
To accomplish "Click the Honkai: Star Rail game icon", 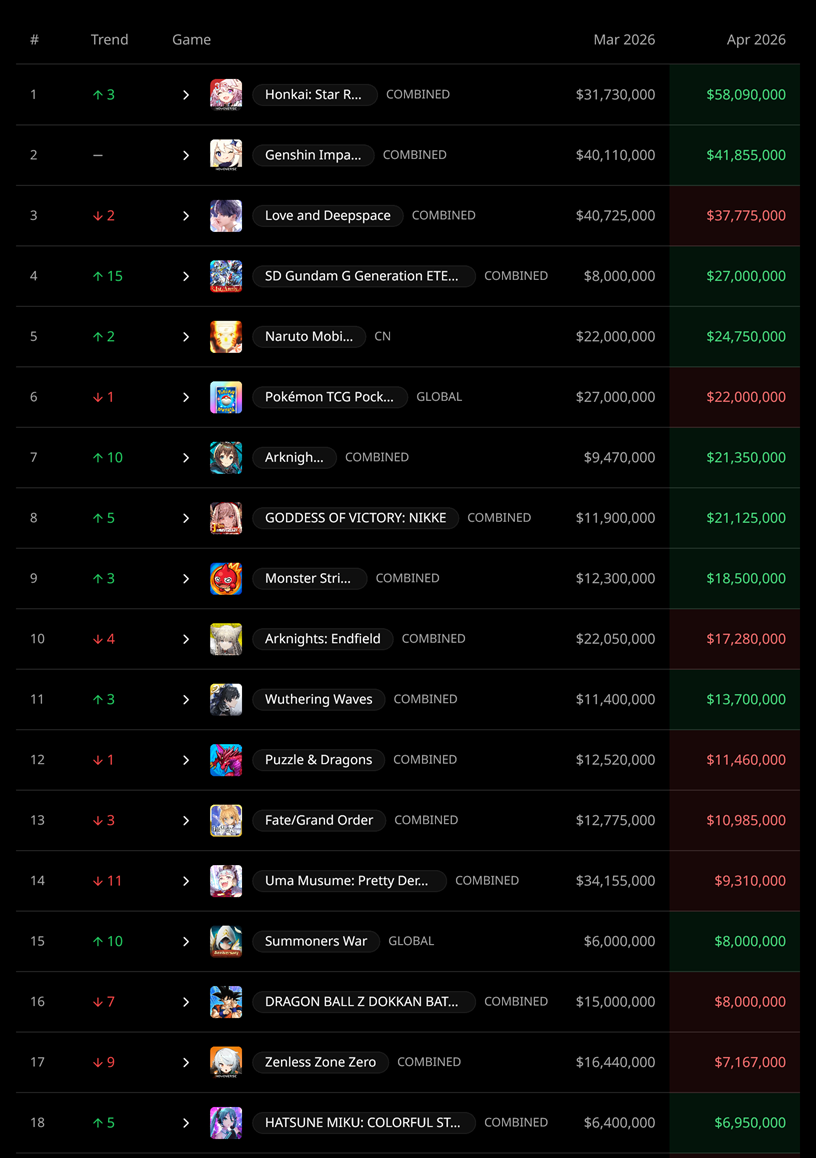I will (226, 95).
